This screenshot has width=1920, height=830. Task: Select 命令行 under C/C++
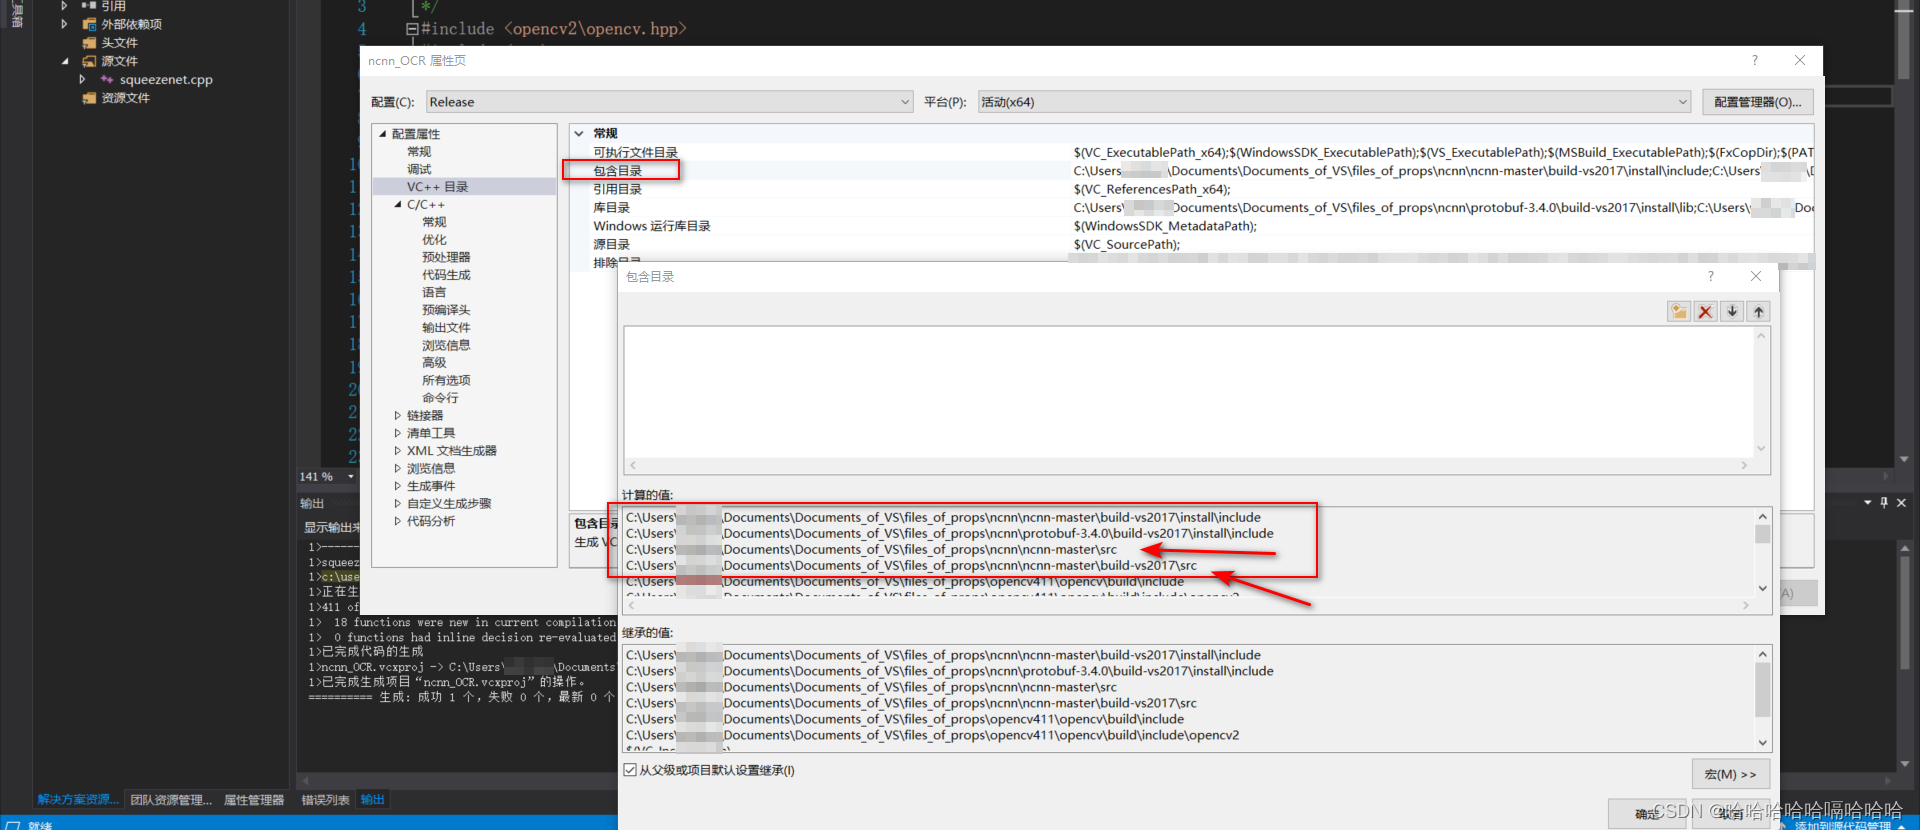click(440, 397)
